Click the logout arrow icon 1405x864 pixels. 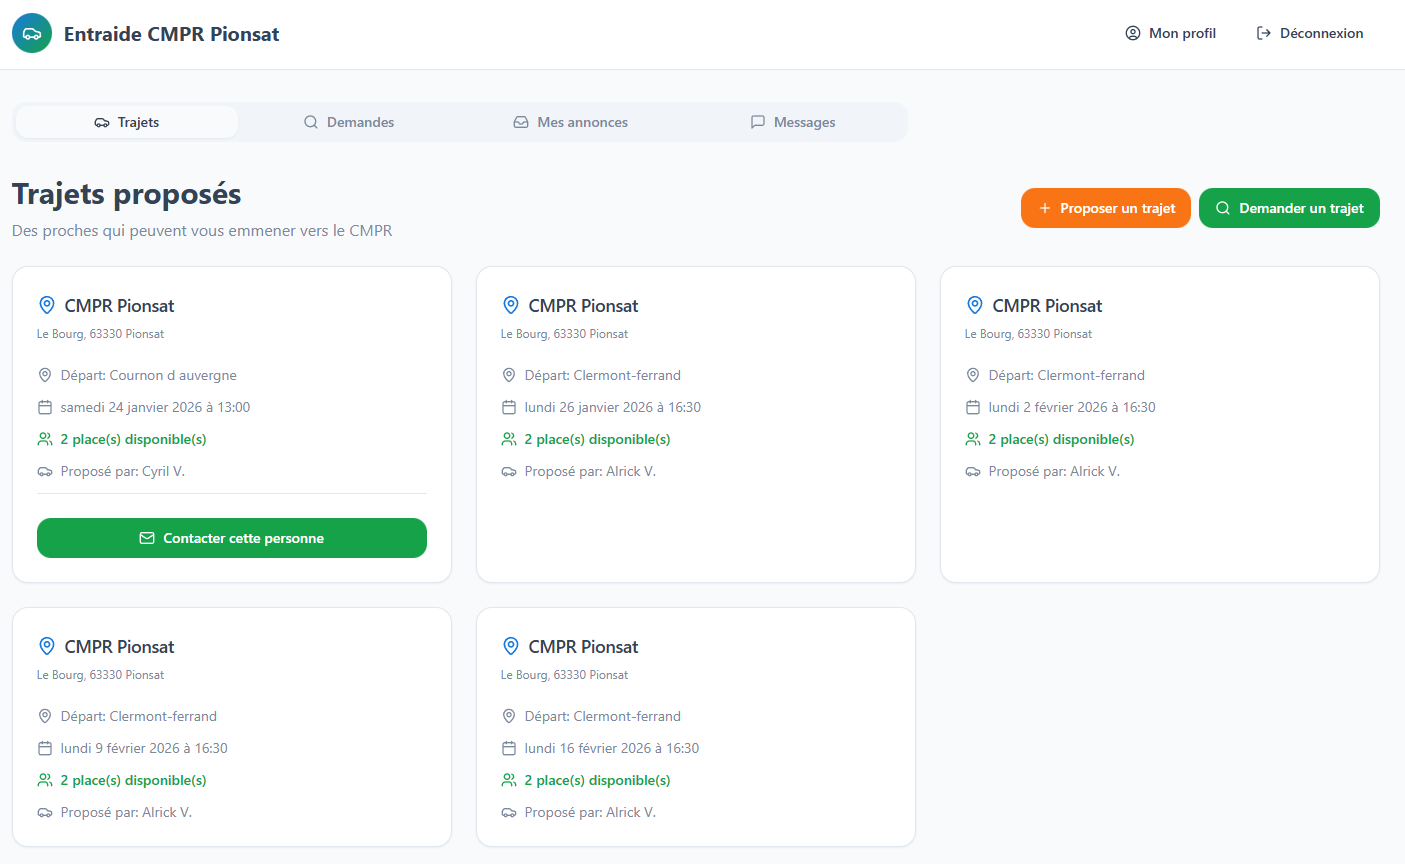coord(1263,33)
